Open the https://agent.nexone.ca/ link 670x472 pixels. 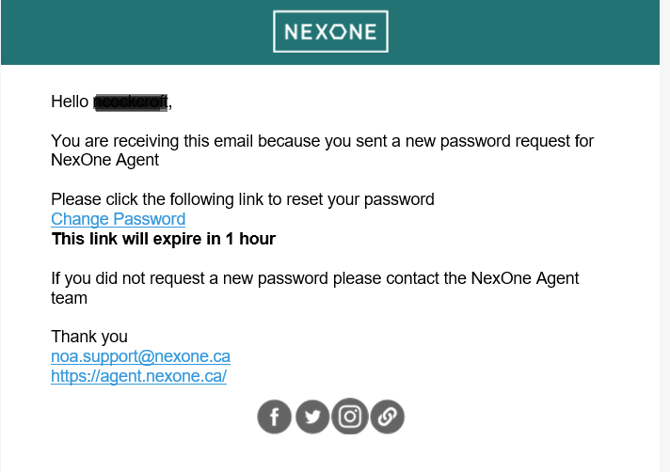(x=139, y=376)
